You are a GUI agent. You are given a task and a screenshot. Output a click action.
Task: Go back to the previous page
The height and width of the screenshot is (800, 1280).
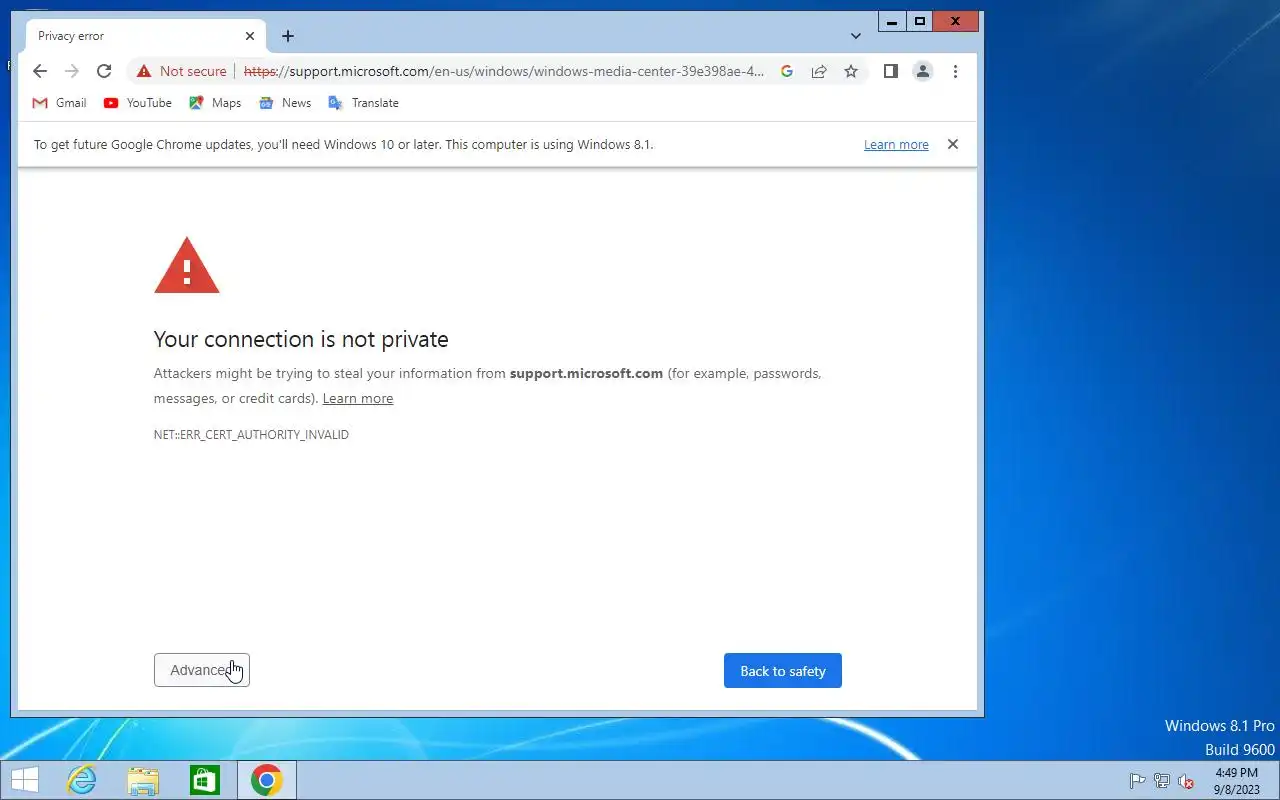[x=40, y=71]
